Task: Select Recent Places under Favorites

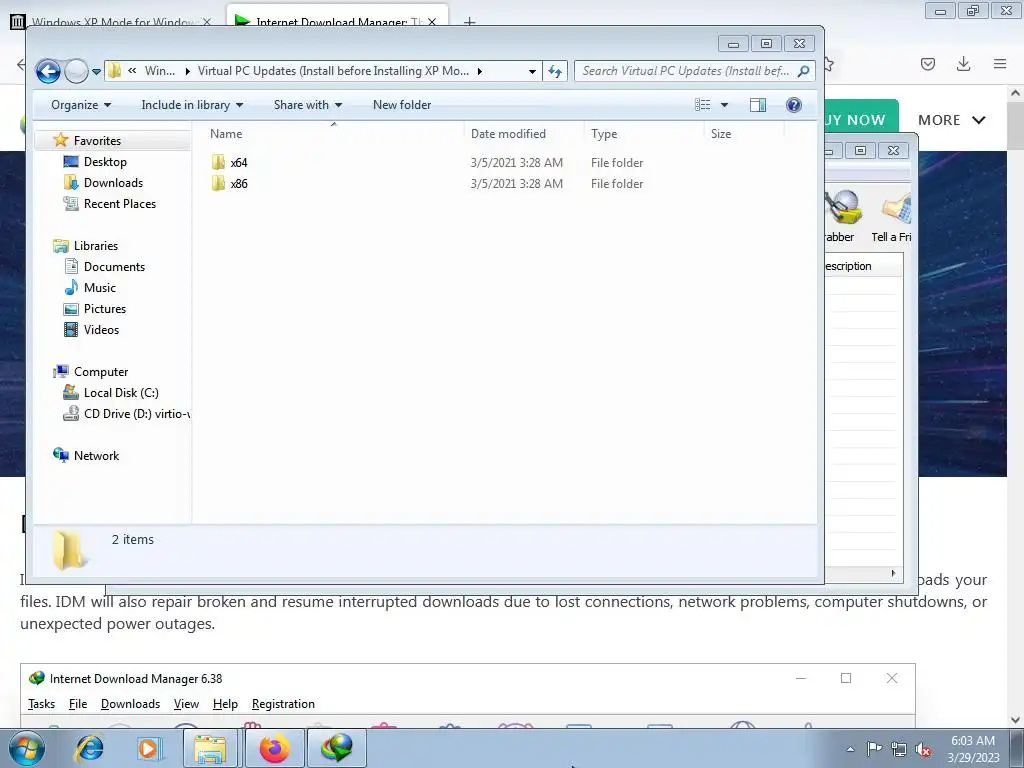Action: click(x=120, y=204)
